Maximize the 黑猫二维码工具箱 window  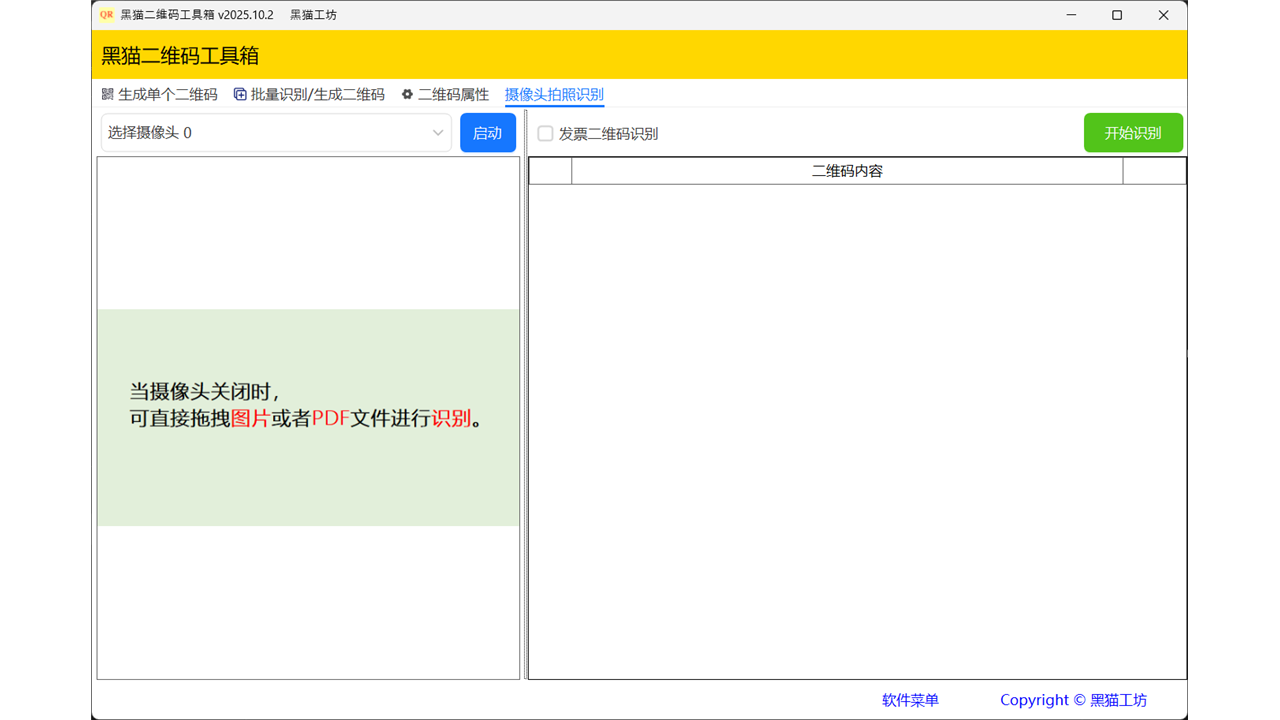click(x=1117, y=15)
